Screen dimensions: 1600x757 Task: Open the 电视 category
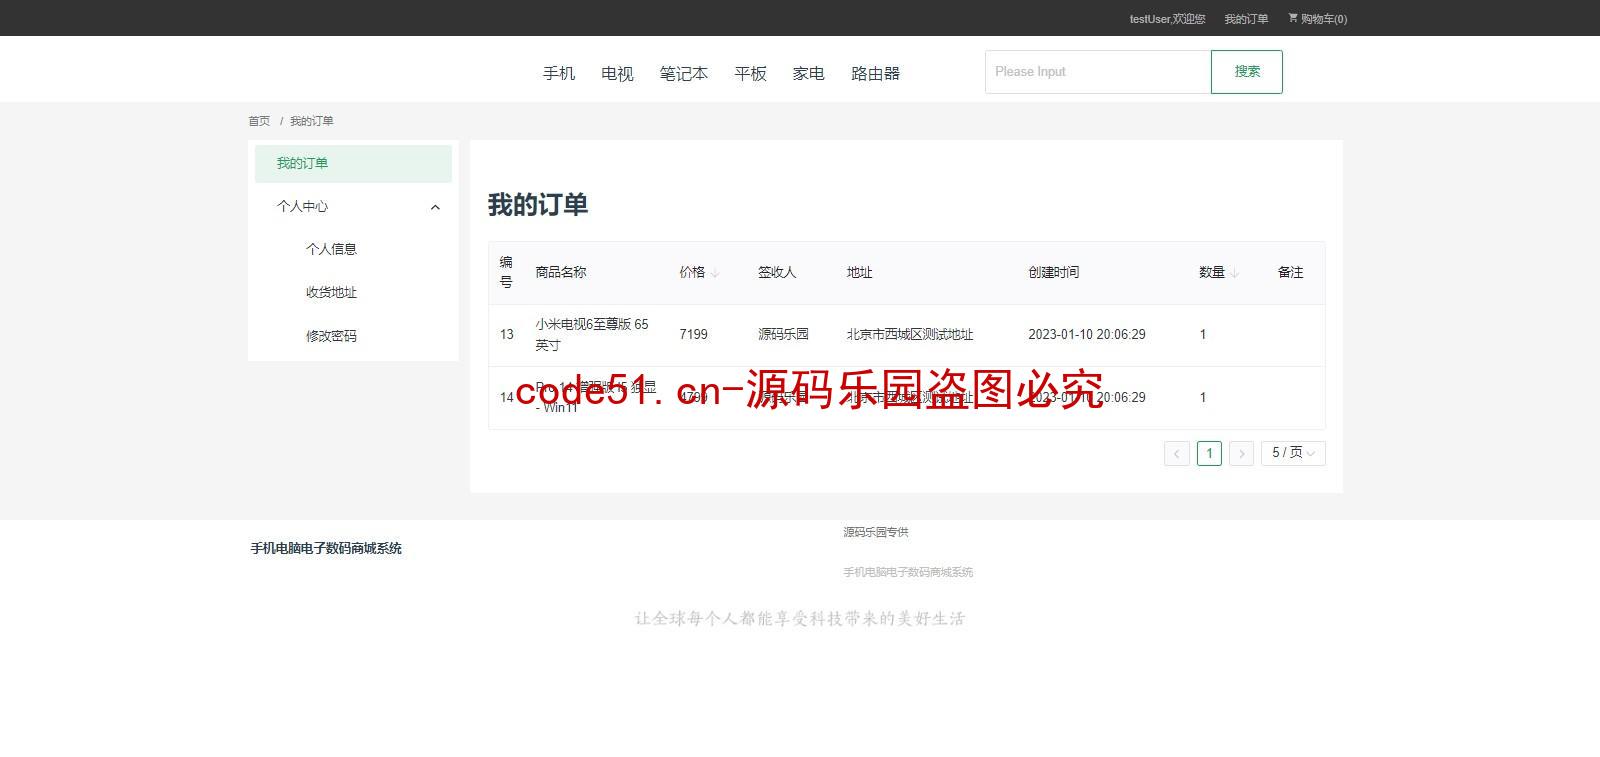(x=617, y=73)
